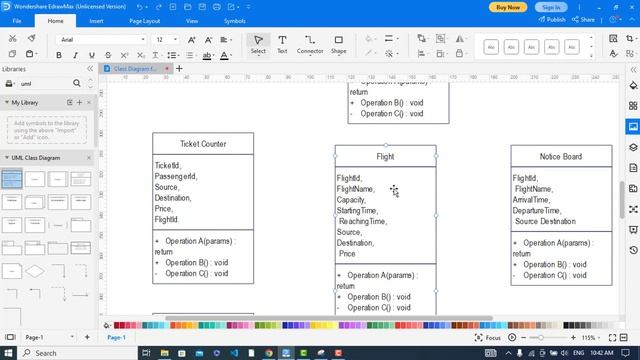Switch to the Insert tab

(96, 21)
